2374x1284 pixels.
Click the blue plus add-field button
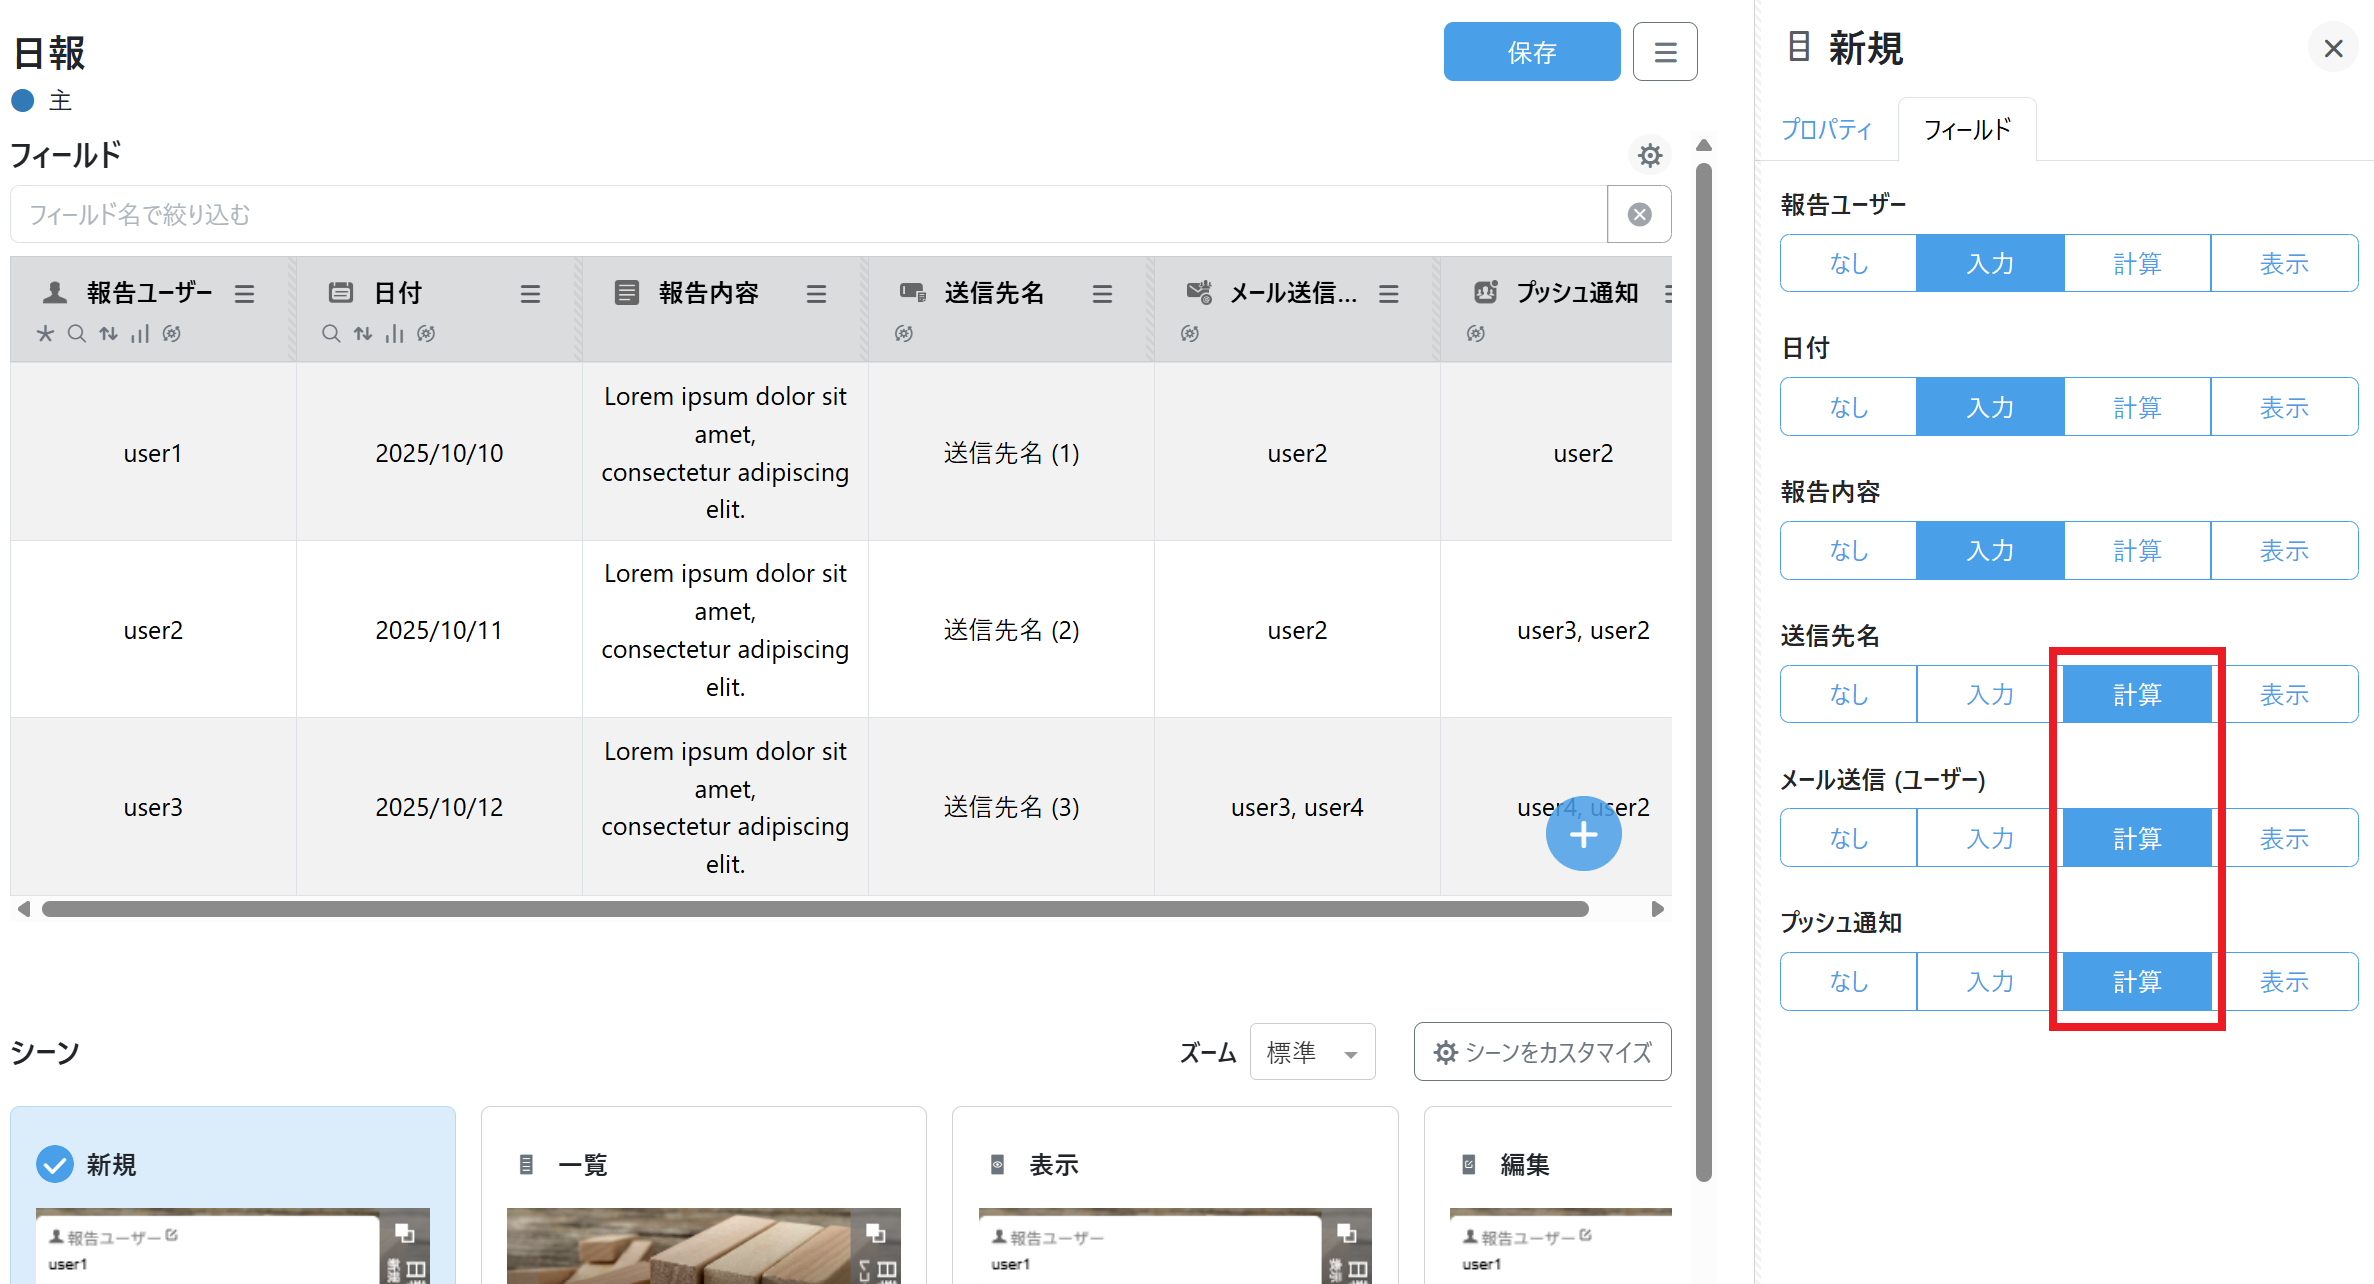(x=1583, y=834)
